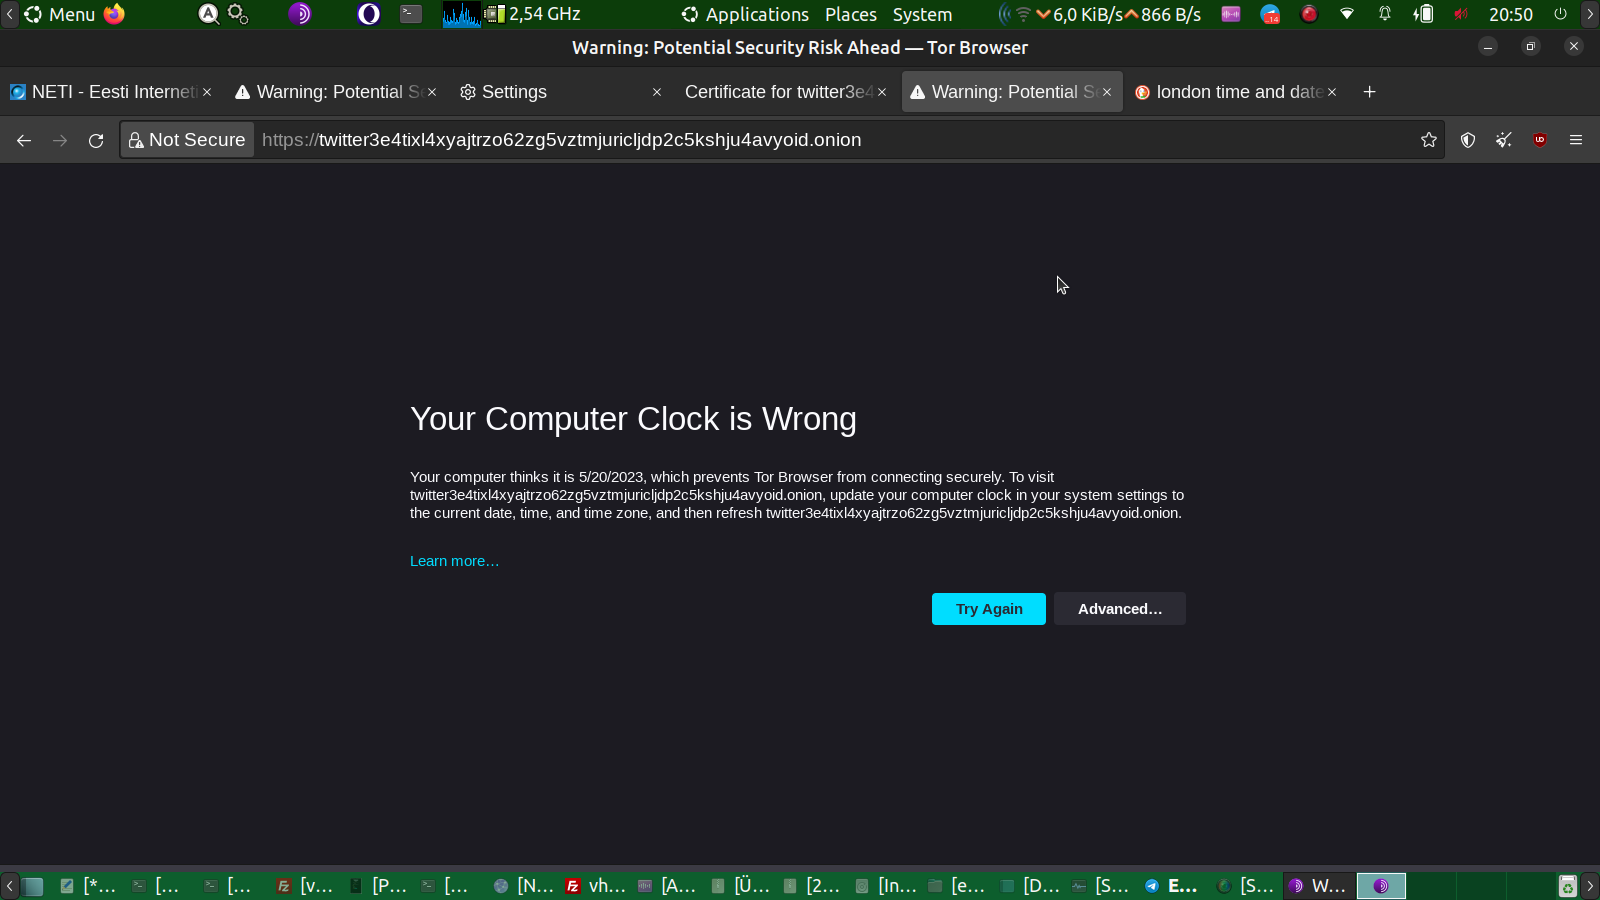
Task: Click the muted volume icon
Action: click(1461, 14)
